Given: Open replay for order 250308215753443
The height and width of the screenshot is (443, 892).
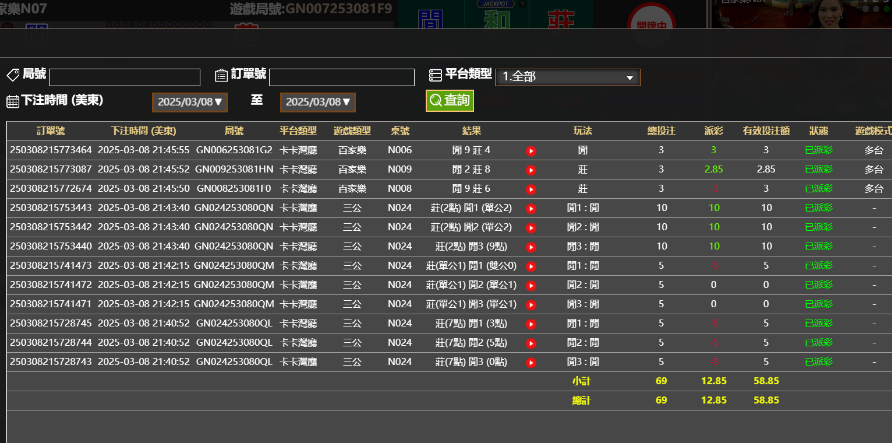Looking at the screenshot, I should point(531,208).
